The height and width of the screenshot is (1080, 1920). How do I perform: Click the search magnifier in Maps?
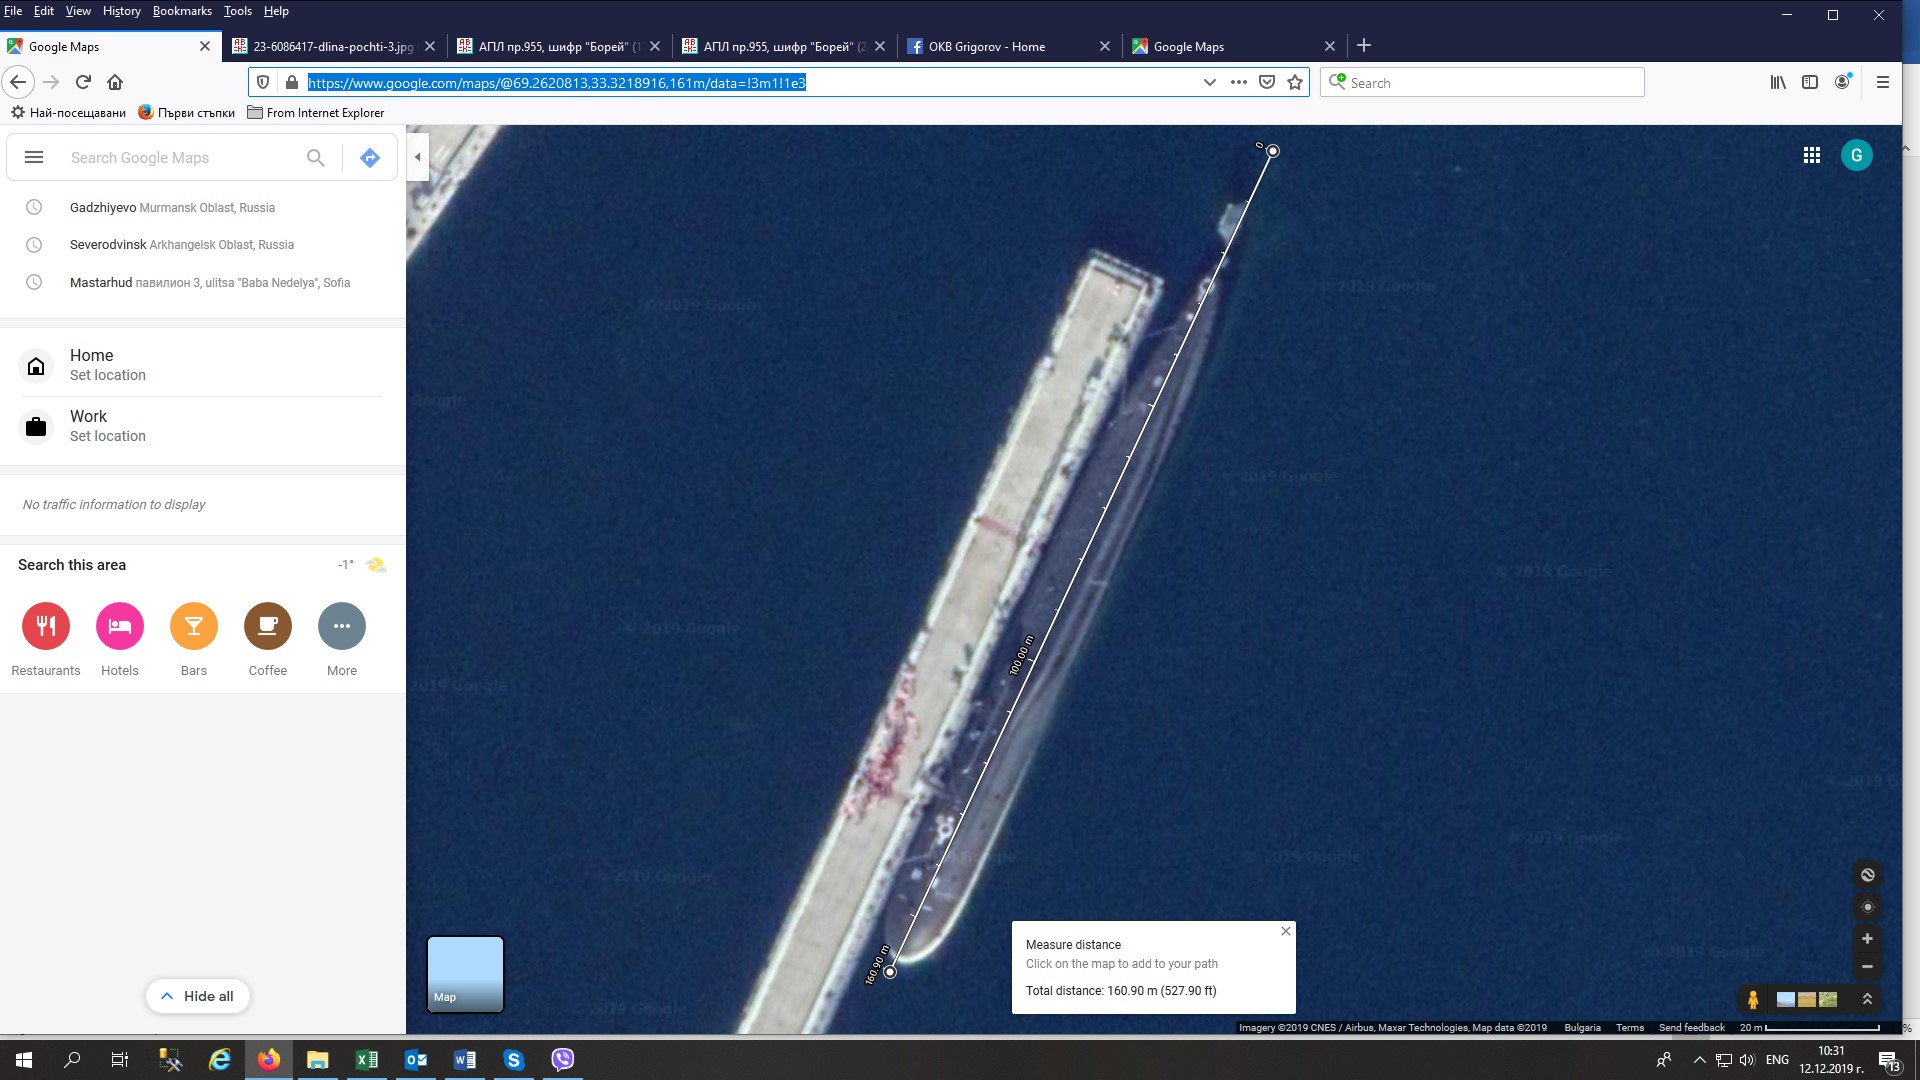tap(316, 158)
